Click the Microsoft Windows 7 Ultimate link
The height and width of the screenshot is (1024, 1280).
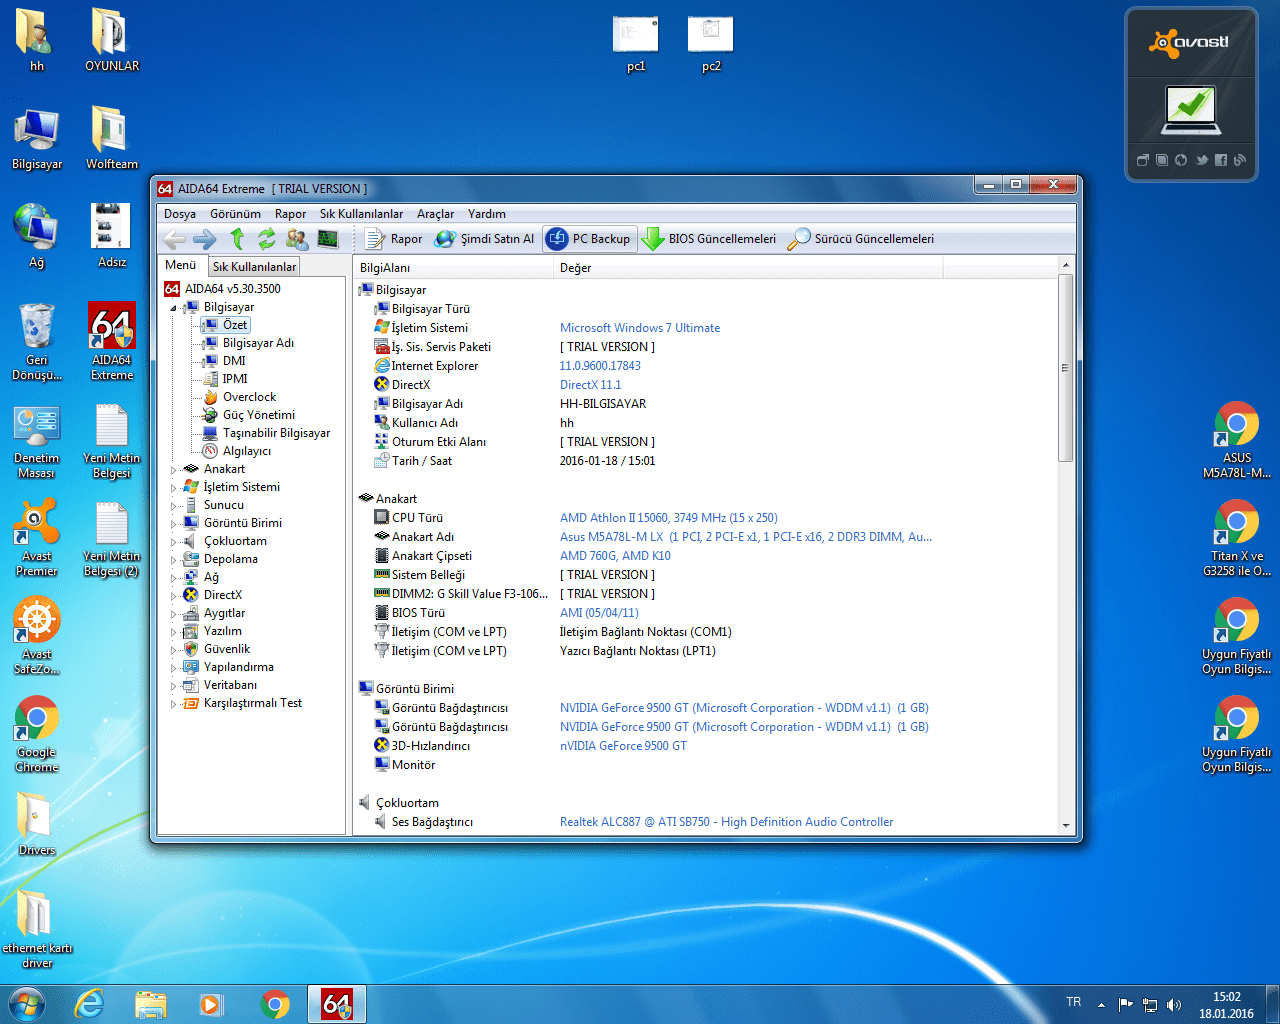pyautogui.click(x=639, y=328)
